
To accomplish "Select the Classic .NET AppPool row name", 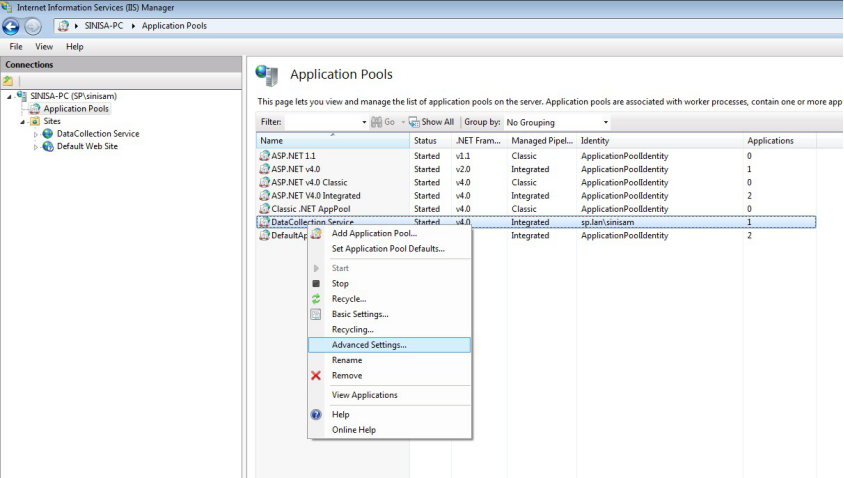I will click(311, 209).
